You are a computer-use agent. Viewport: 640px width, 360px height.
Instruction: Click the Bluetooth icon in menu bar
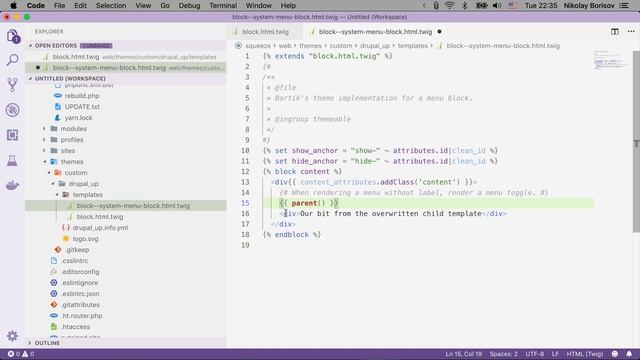(x=464, y=5)
